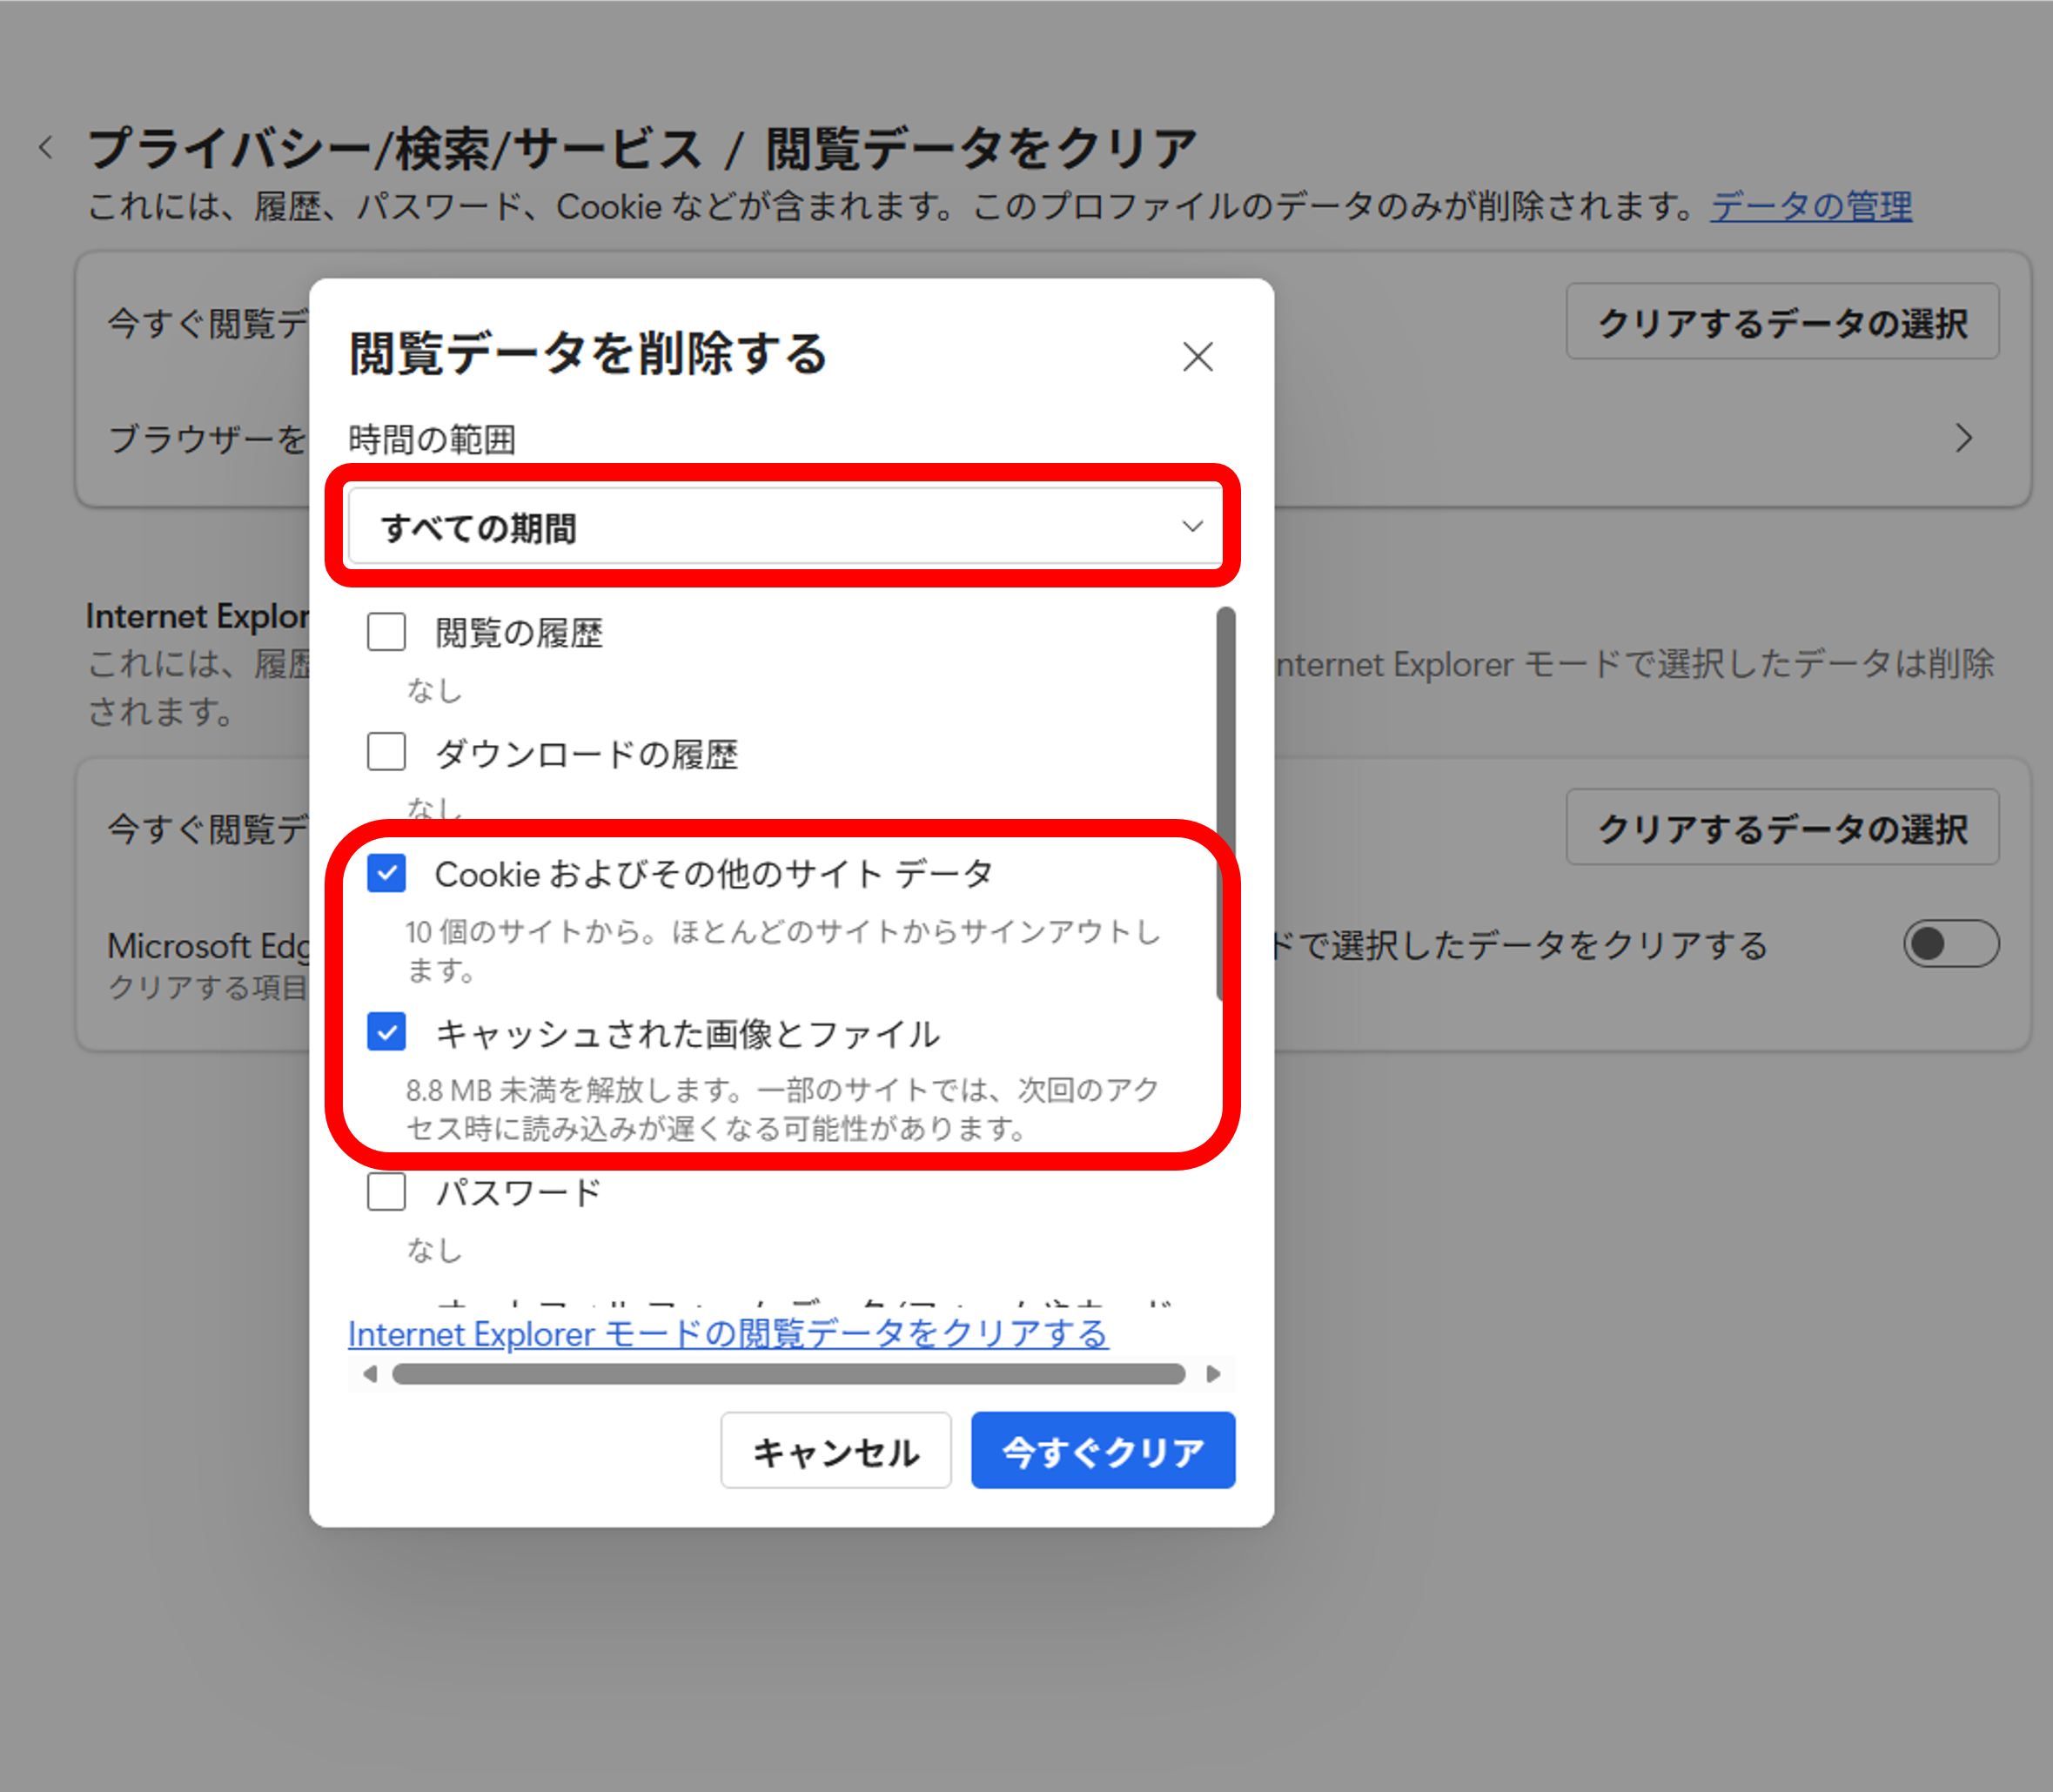Check the パスワード checkbox
Image resolution: width=2053 pixels, height=1792 pixels.
tap(385, 1191)
